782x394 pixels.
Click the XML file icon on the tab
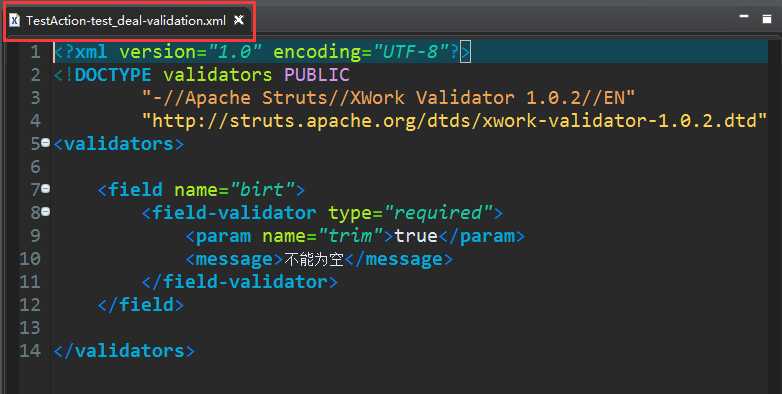(x=15, y=21)
